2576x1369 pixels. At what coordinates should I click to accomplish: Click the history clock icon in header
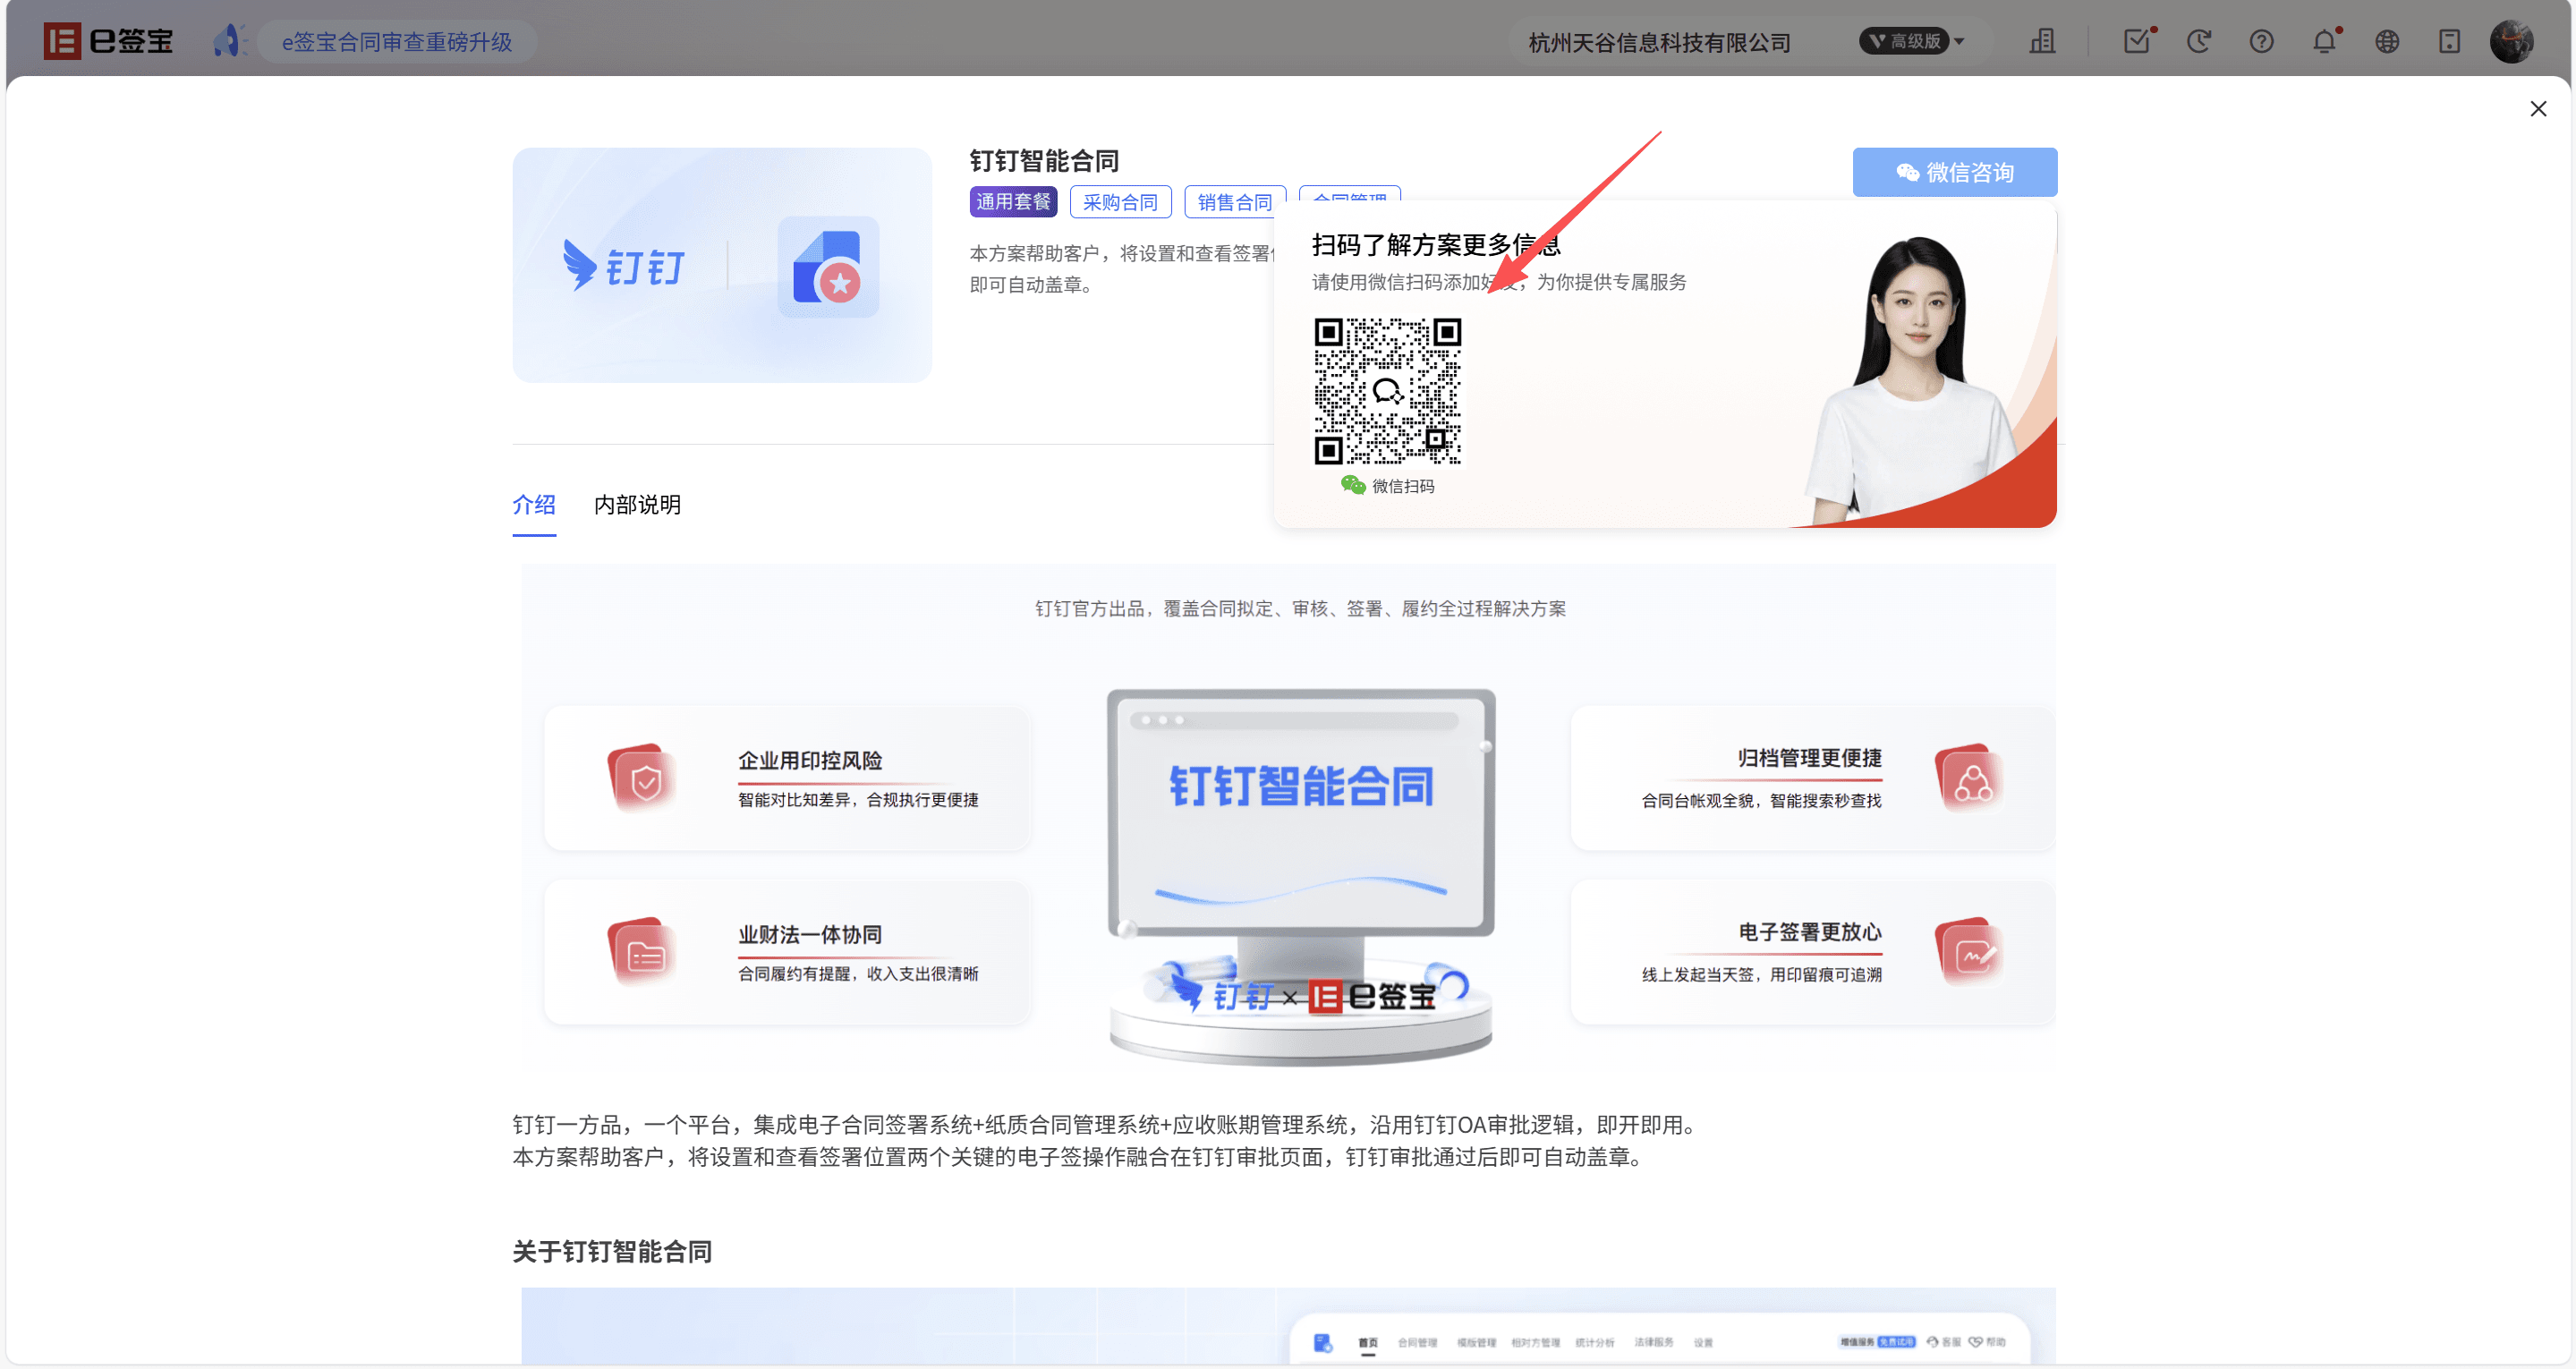click(x=2198, y=41)
